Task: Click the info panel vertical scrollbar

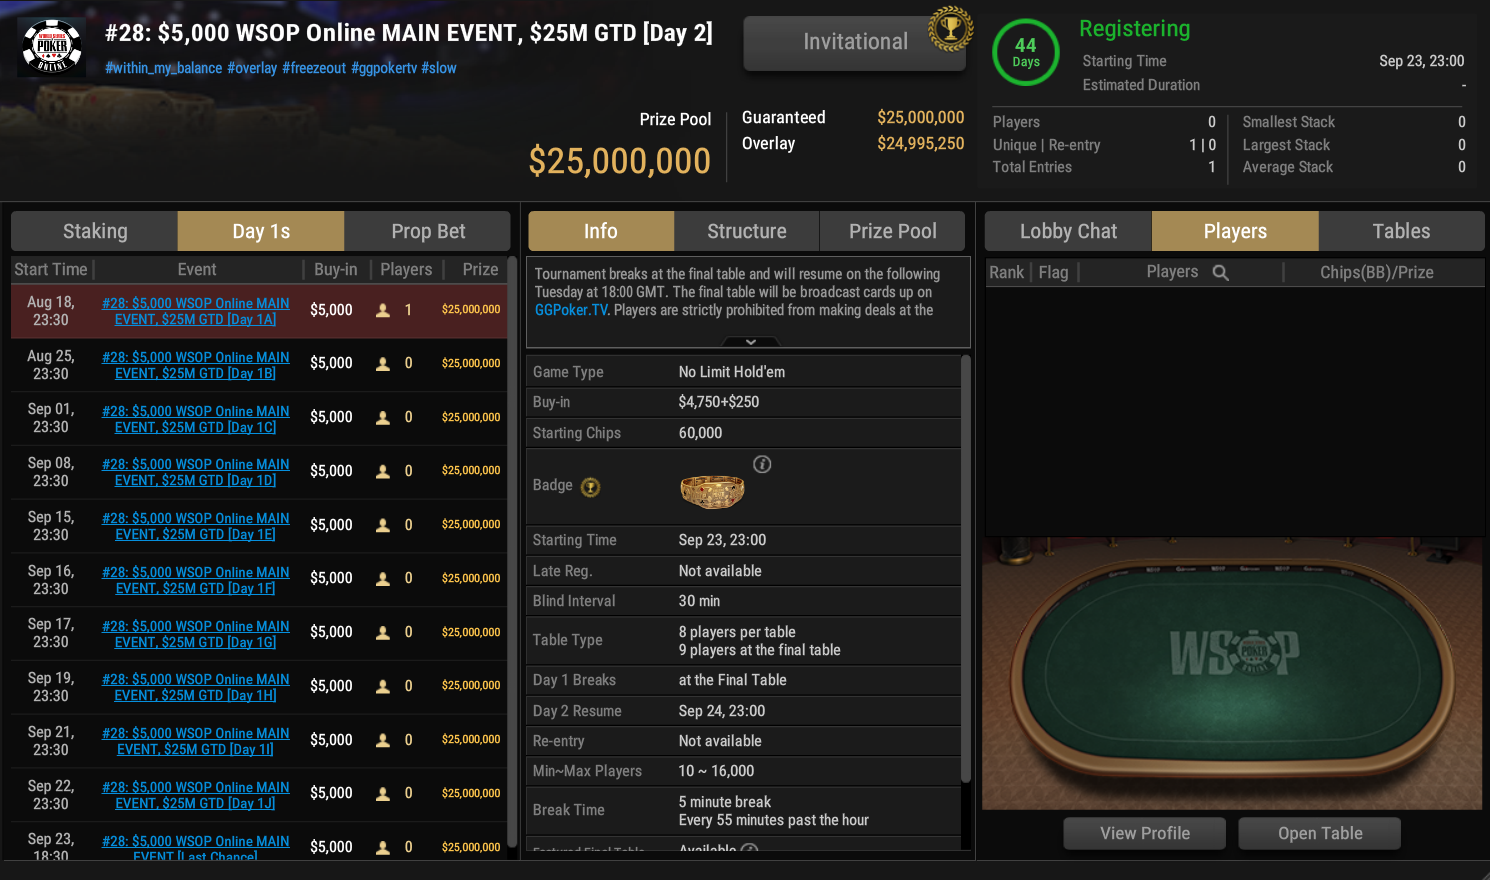Action: 966,569
